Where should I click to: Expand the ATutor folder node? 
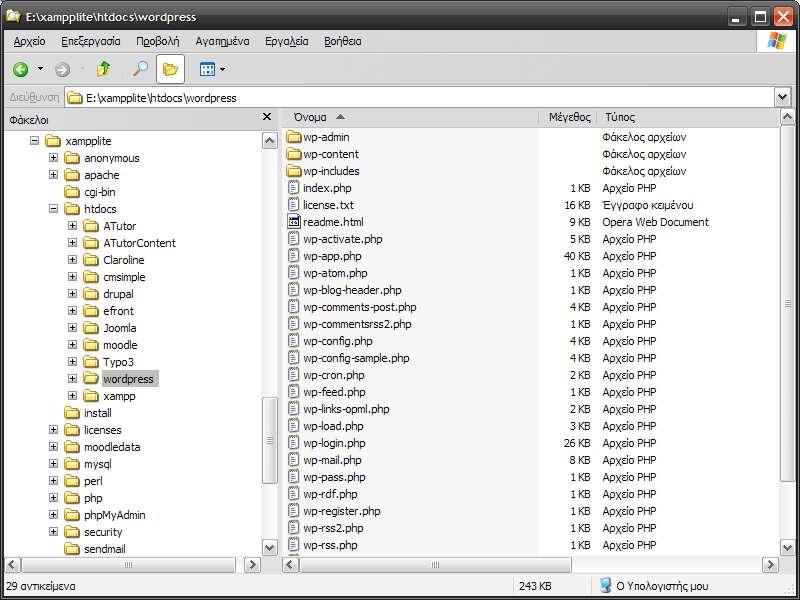72,226
